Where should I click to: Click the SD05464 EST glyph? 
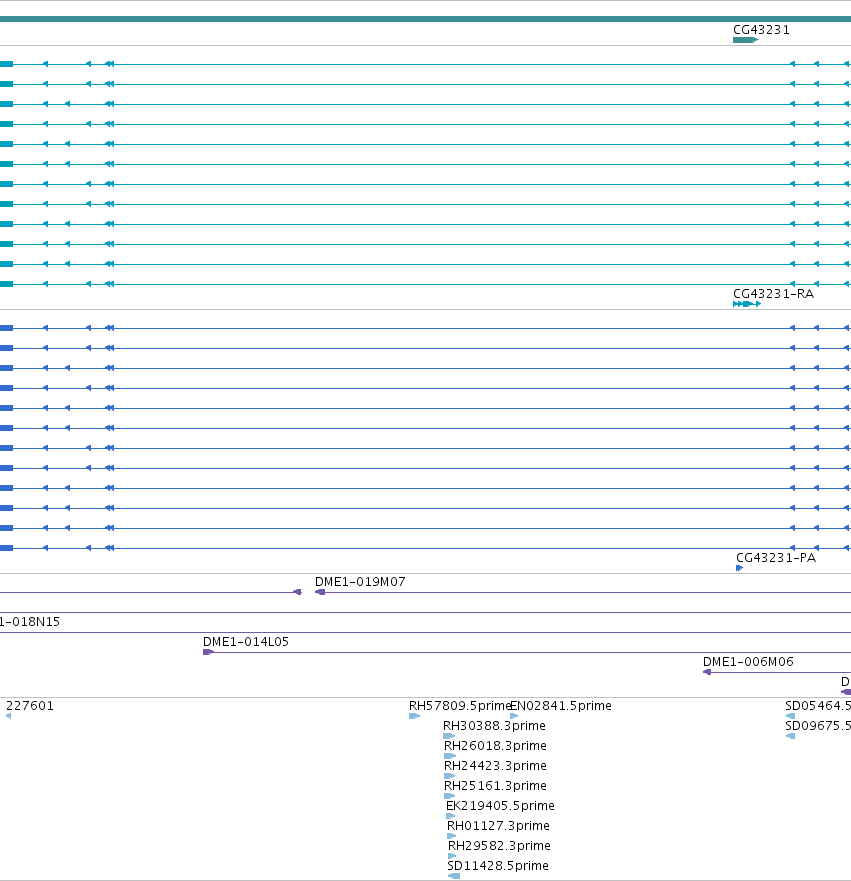(790, 716)
